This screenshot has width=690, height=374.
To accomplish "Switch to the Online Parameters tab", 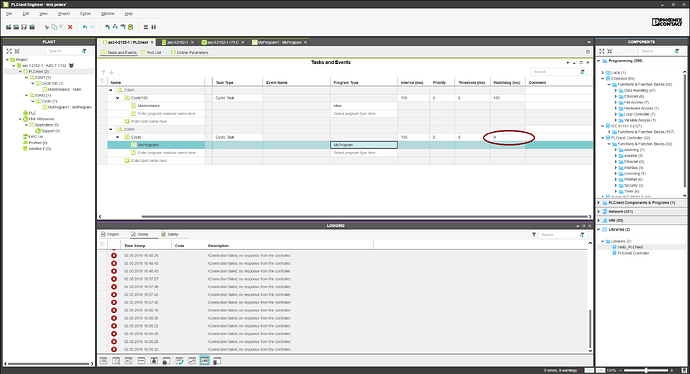I will (x=190, y=52).
